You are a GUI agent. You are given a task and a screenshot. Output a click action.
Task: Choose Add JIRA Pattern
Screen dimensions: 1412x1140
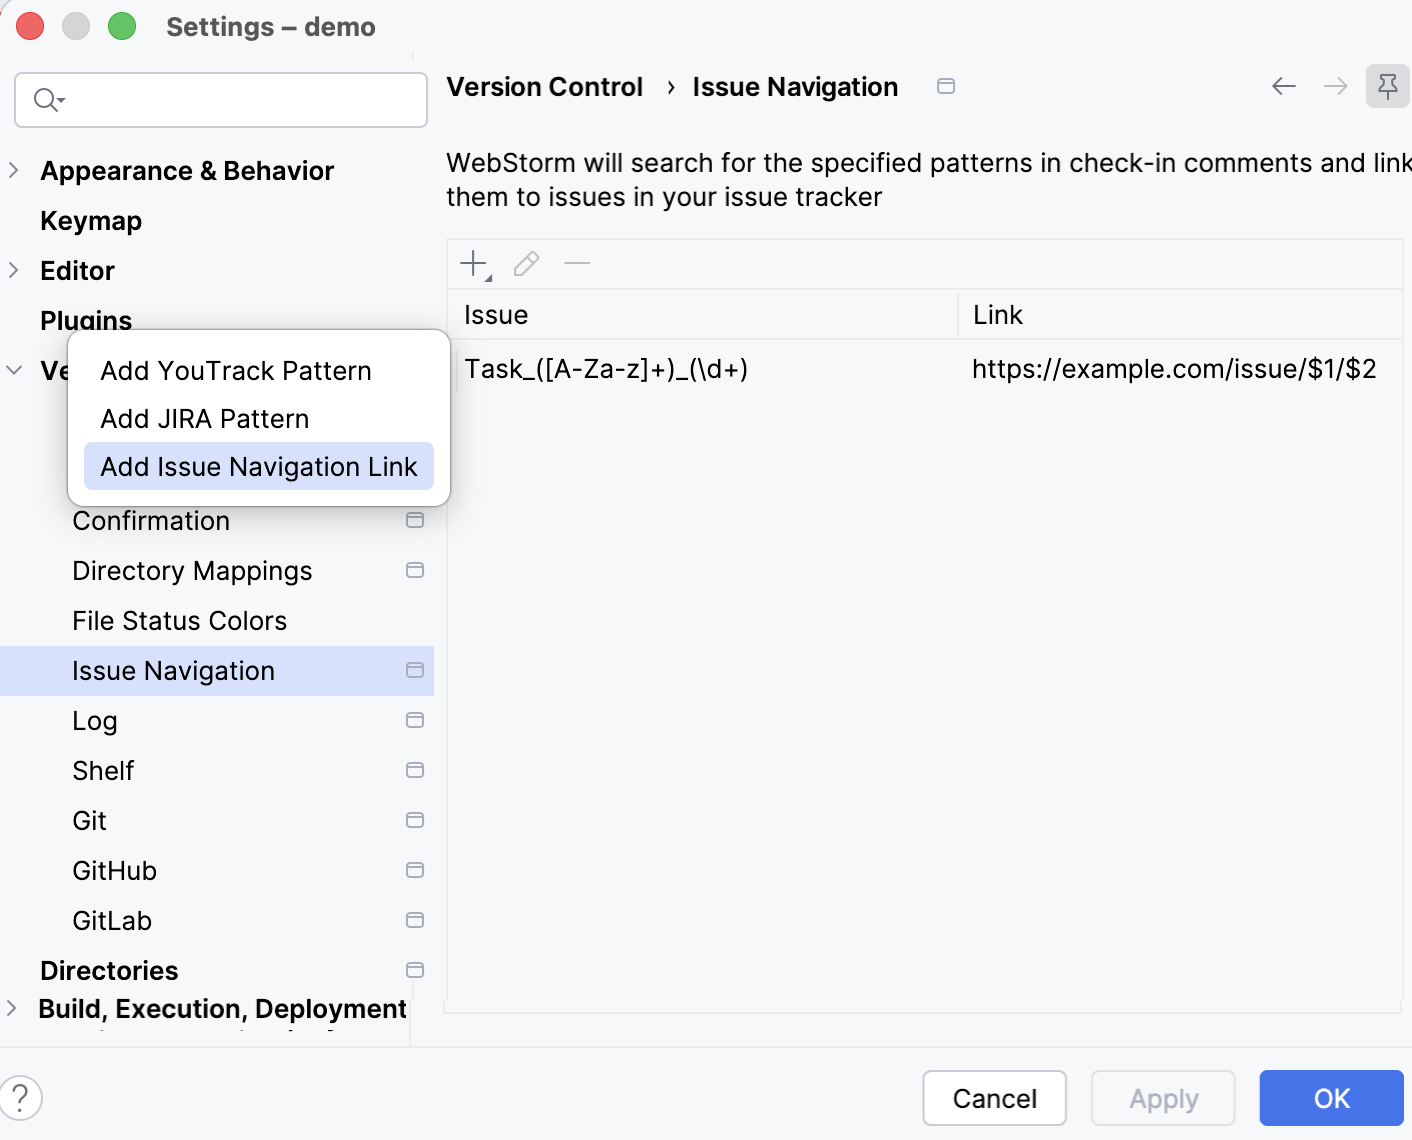coord(259,419)
